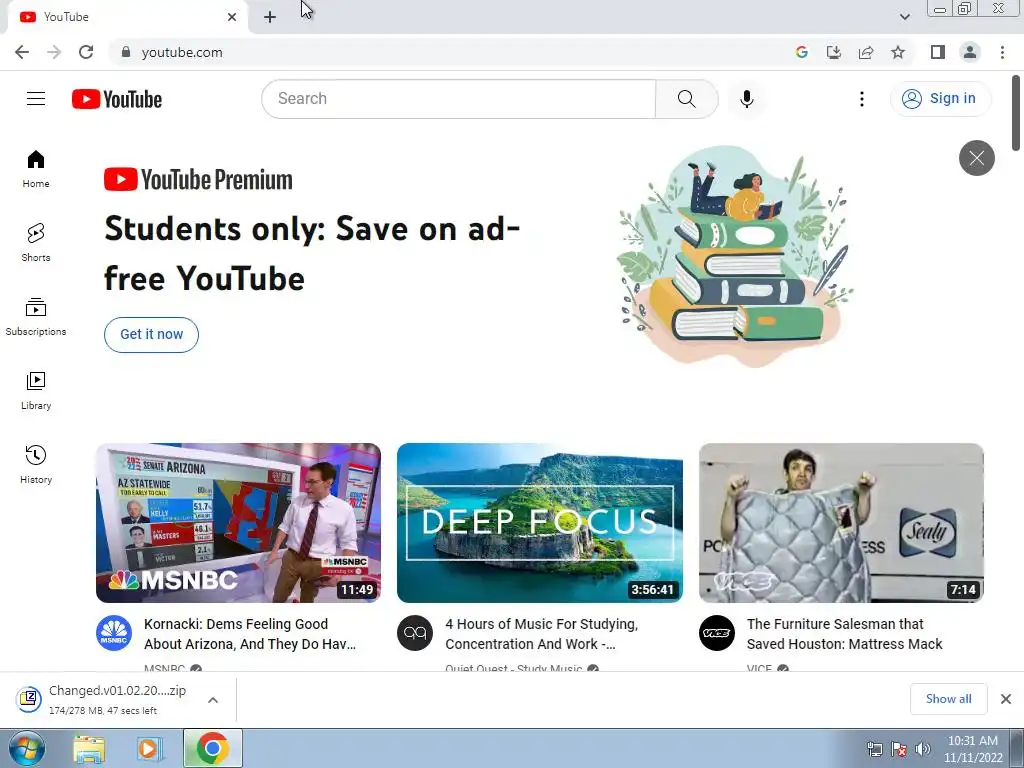This screenshot has width=1024, height=768.
Task: Click the magnifier search button
Action: click(686, 99)
